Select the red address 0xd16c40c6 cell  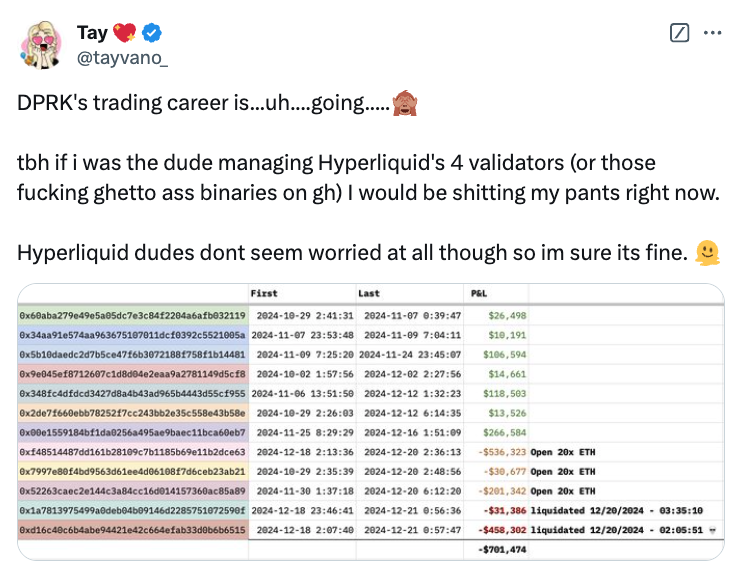click(x=133, y=530)
